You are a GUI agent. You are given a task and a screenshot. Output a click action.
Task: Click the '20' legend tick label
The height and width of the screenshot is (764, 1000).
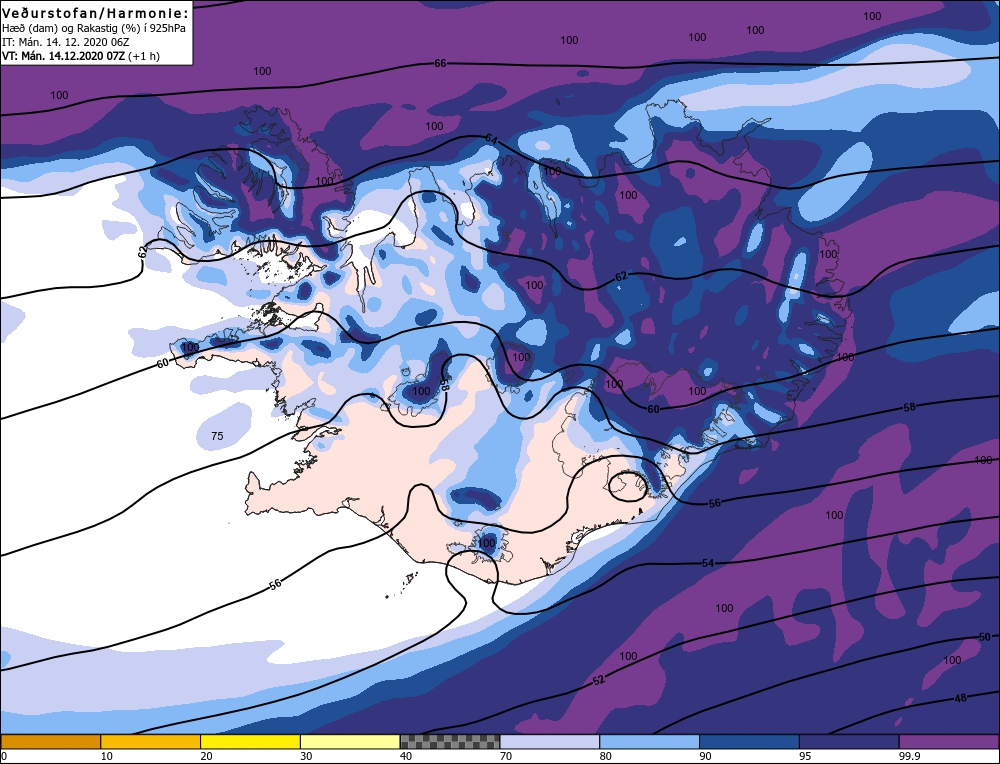(207, 756)
